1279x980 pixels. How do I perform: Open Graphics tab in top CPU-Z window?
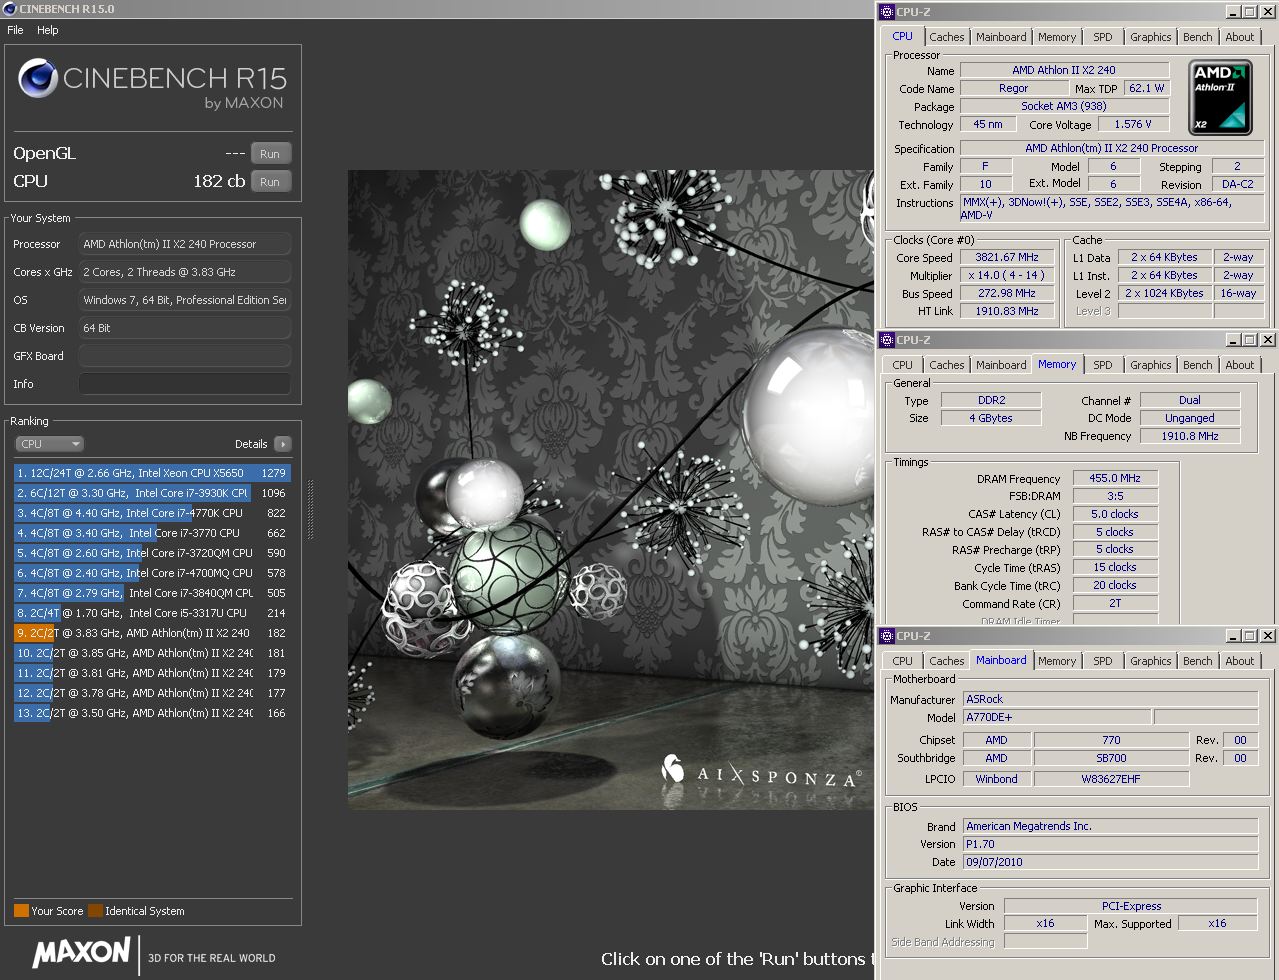tap(1150, 37)
